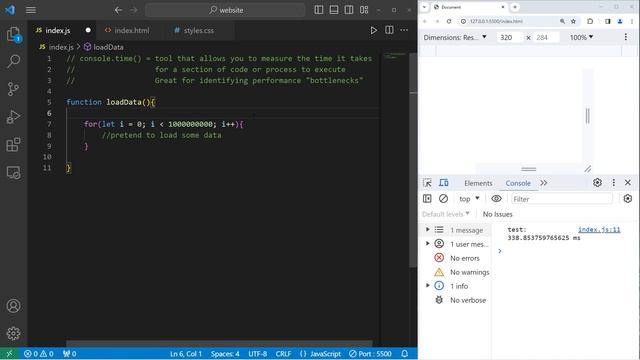Toggle Chrome side panel

[x=608, y=21]
